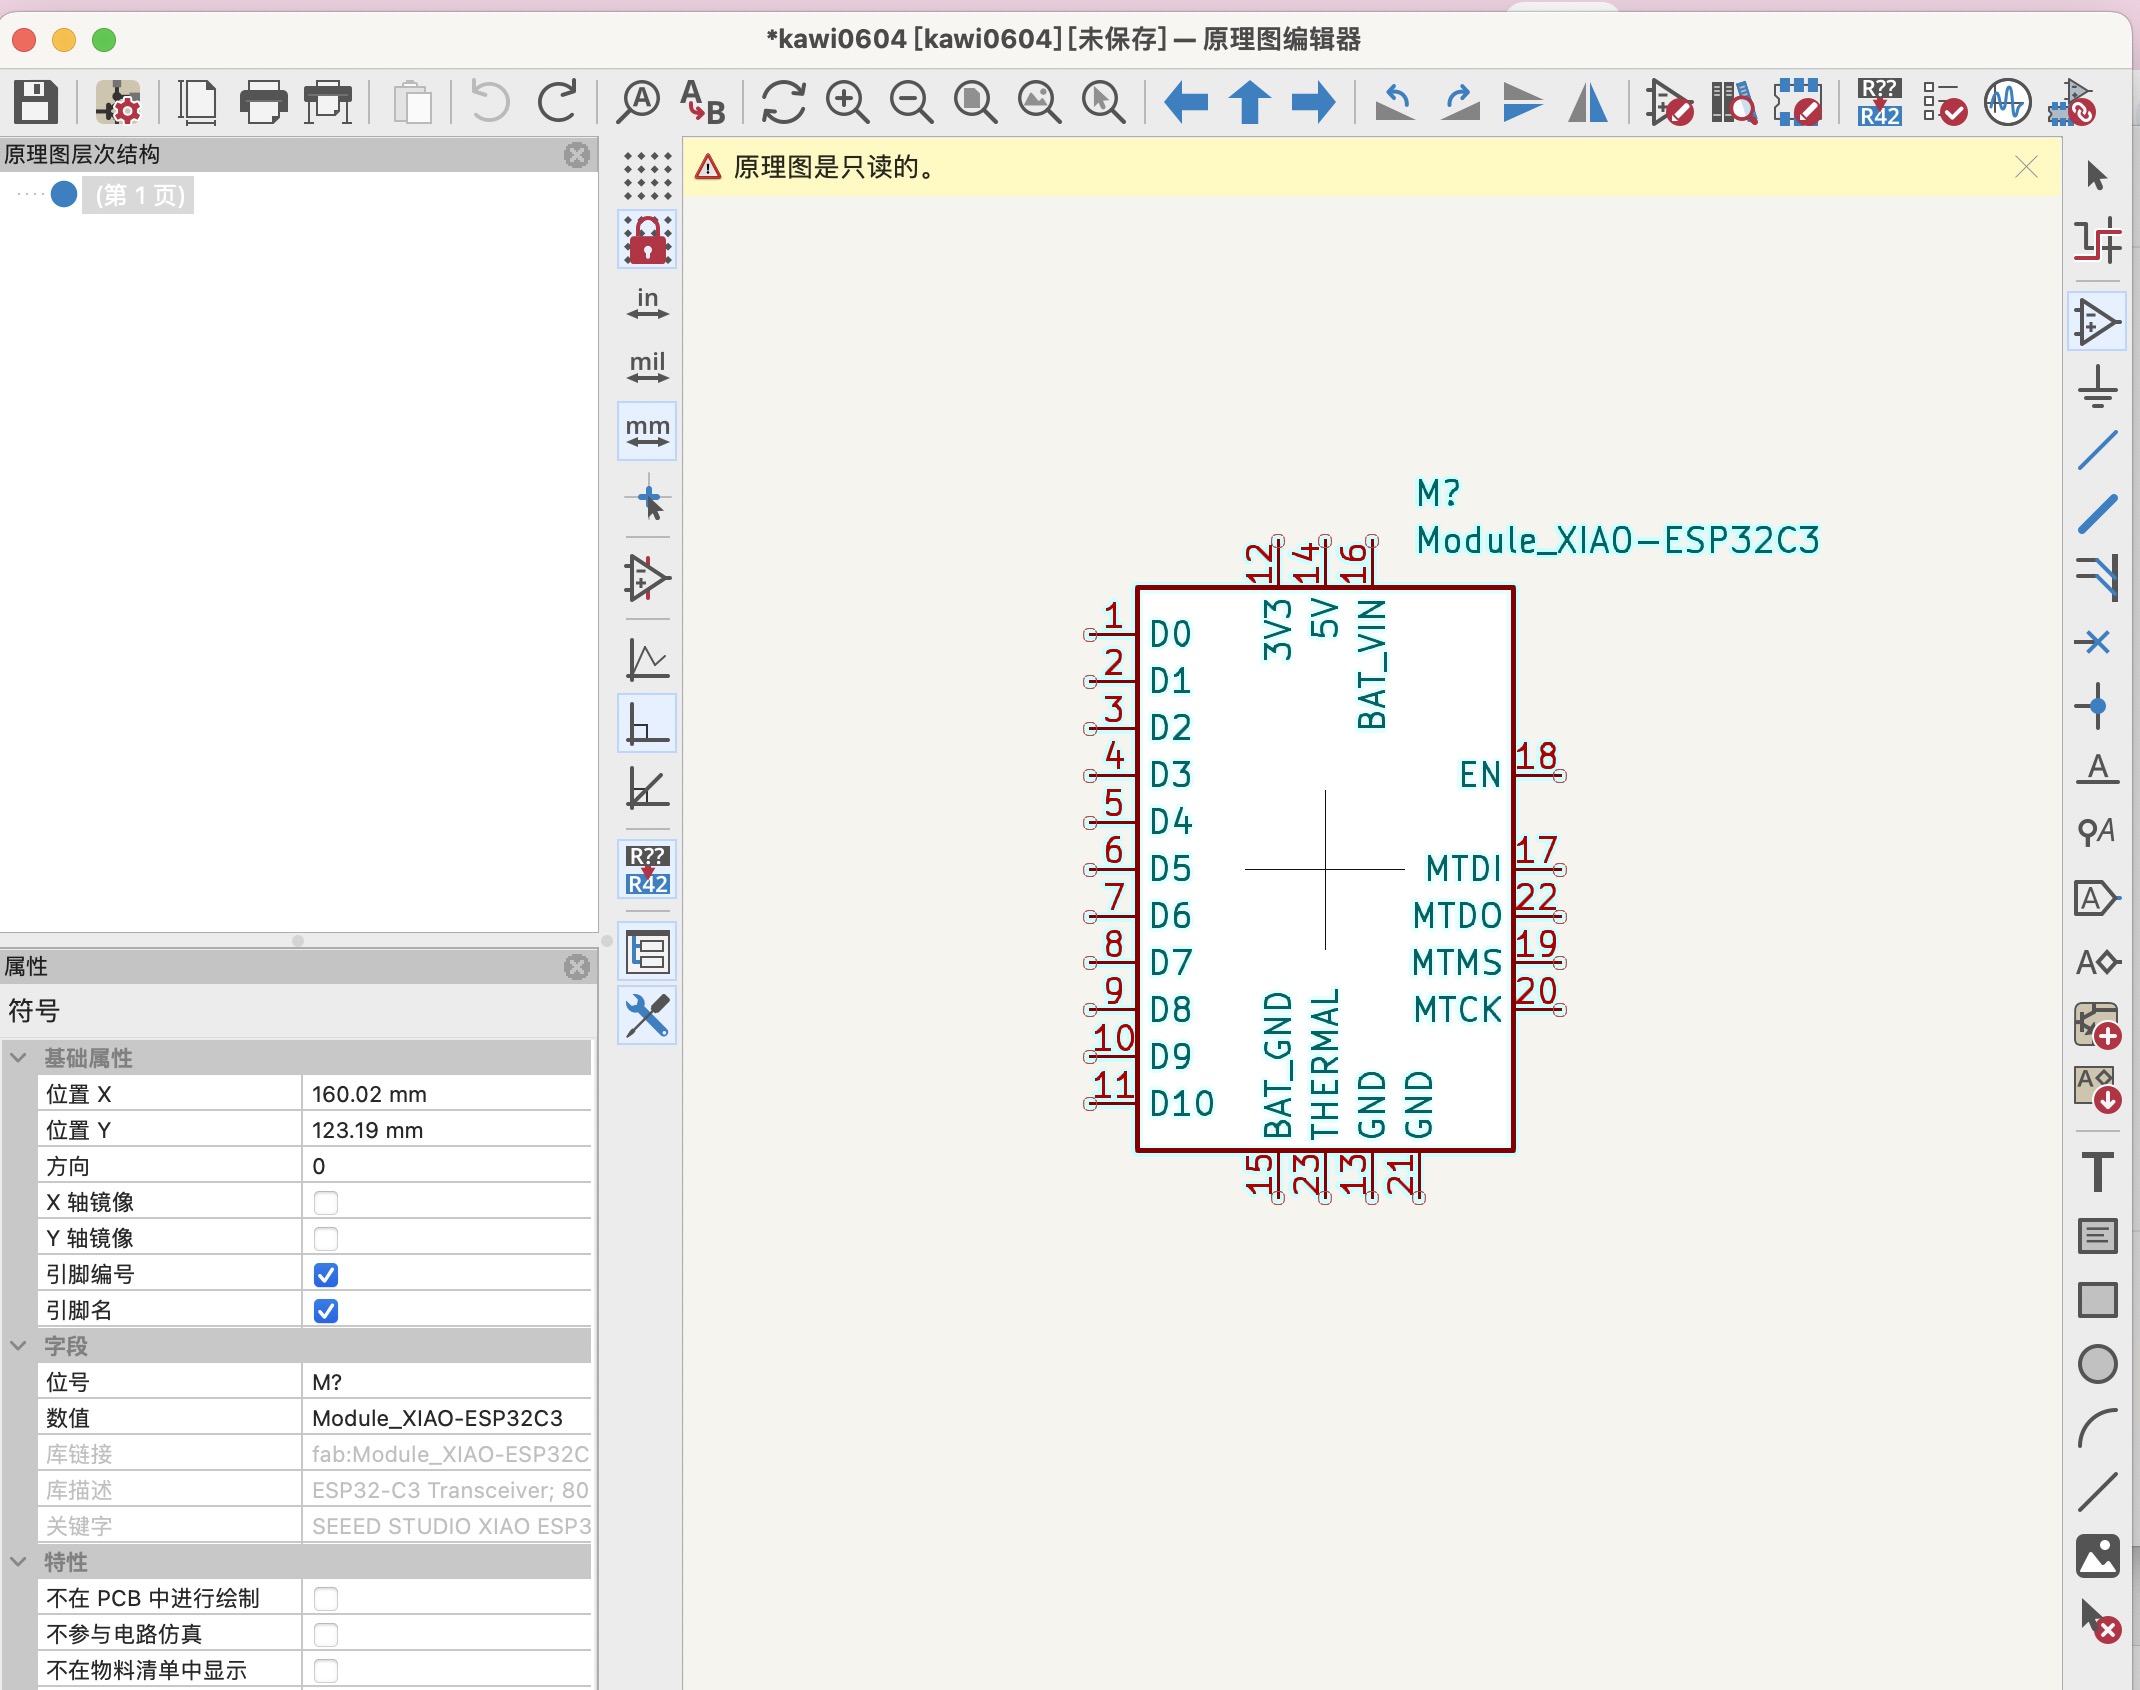The height and width of the screenshot is (1690, 2140).
Task: Select the Add Net Label tool
Action: pos(2097,769)
